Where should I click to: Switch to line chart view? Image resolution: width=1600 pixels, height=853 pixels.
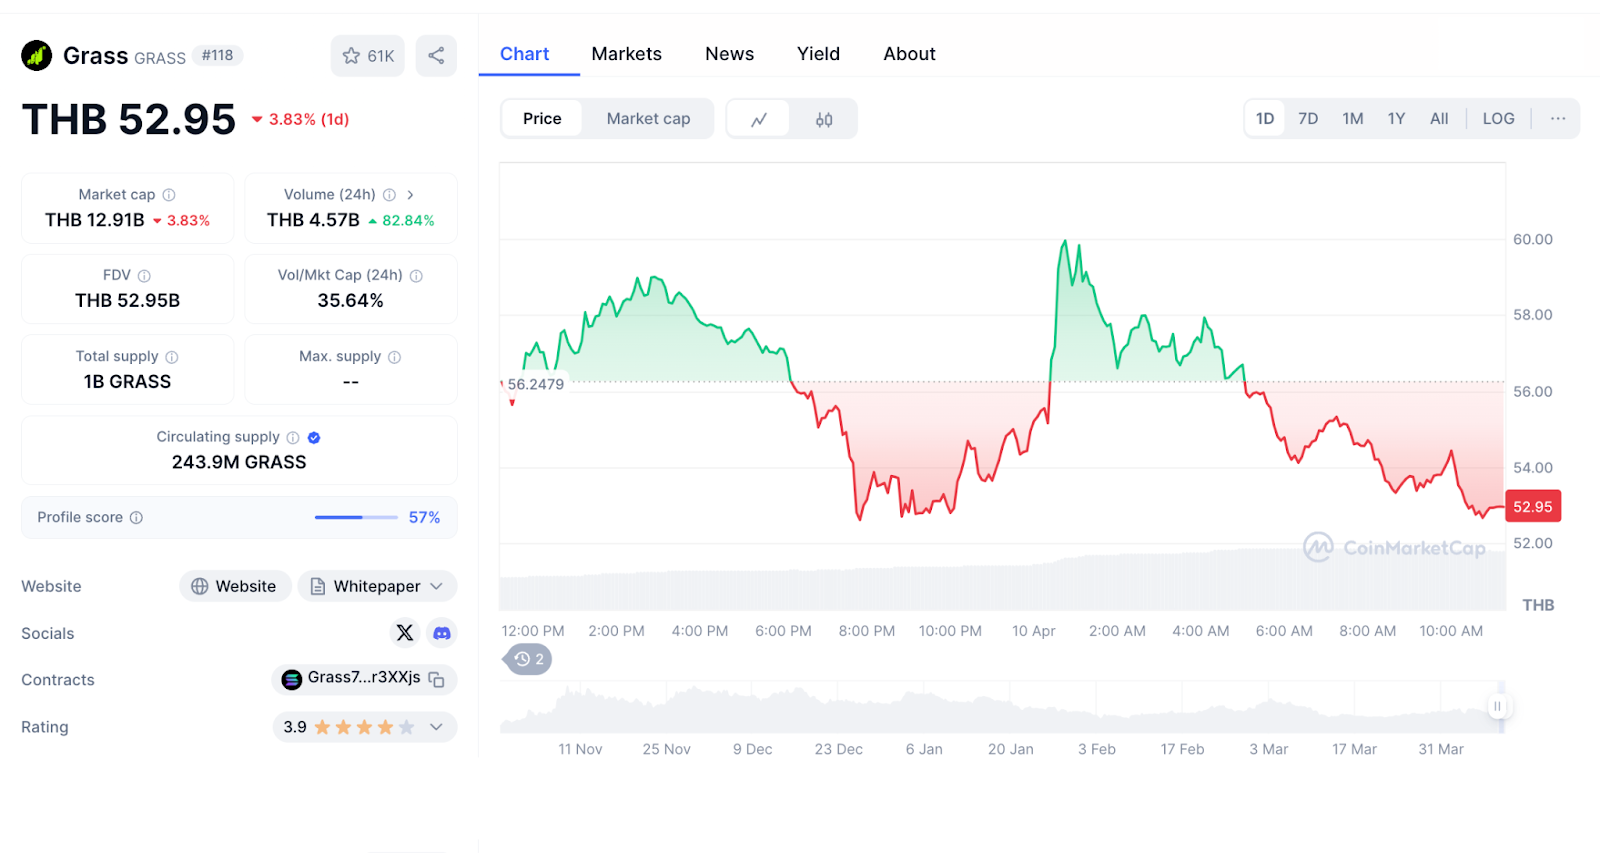(x=759, y=119)
